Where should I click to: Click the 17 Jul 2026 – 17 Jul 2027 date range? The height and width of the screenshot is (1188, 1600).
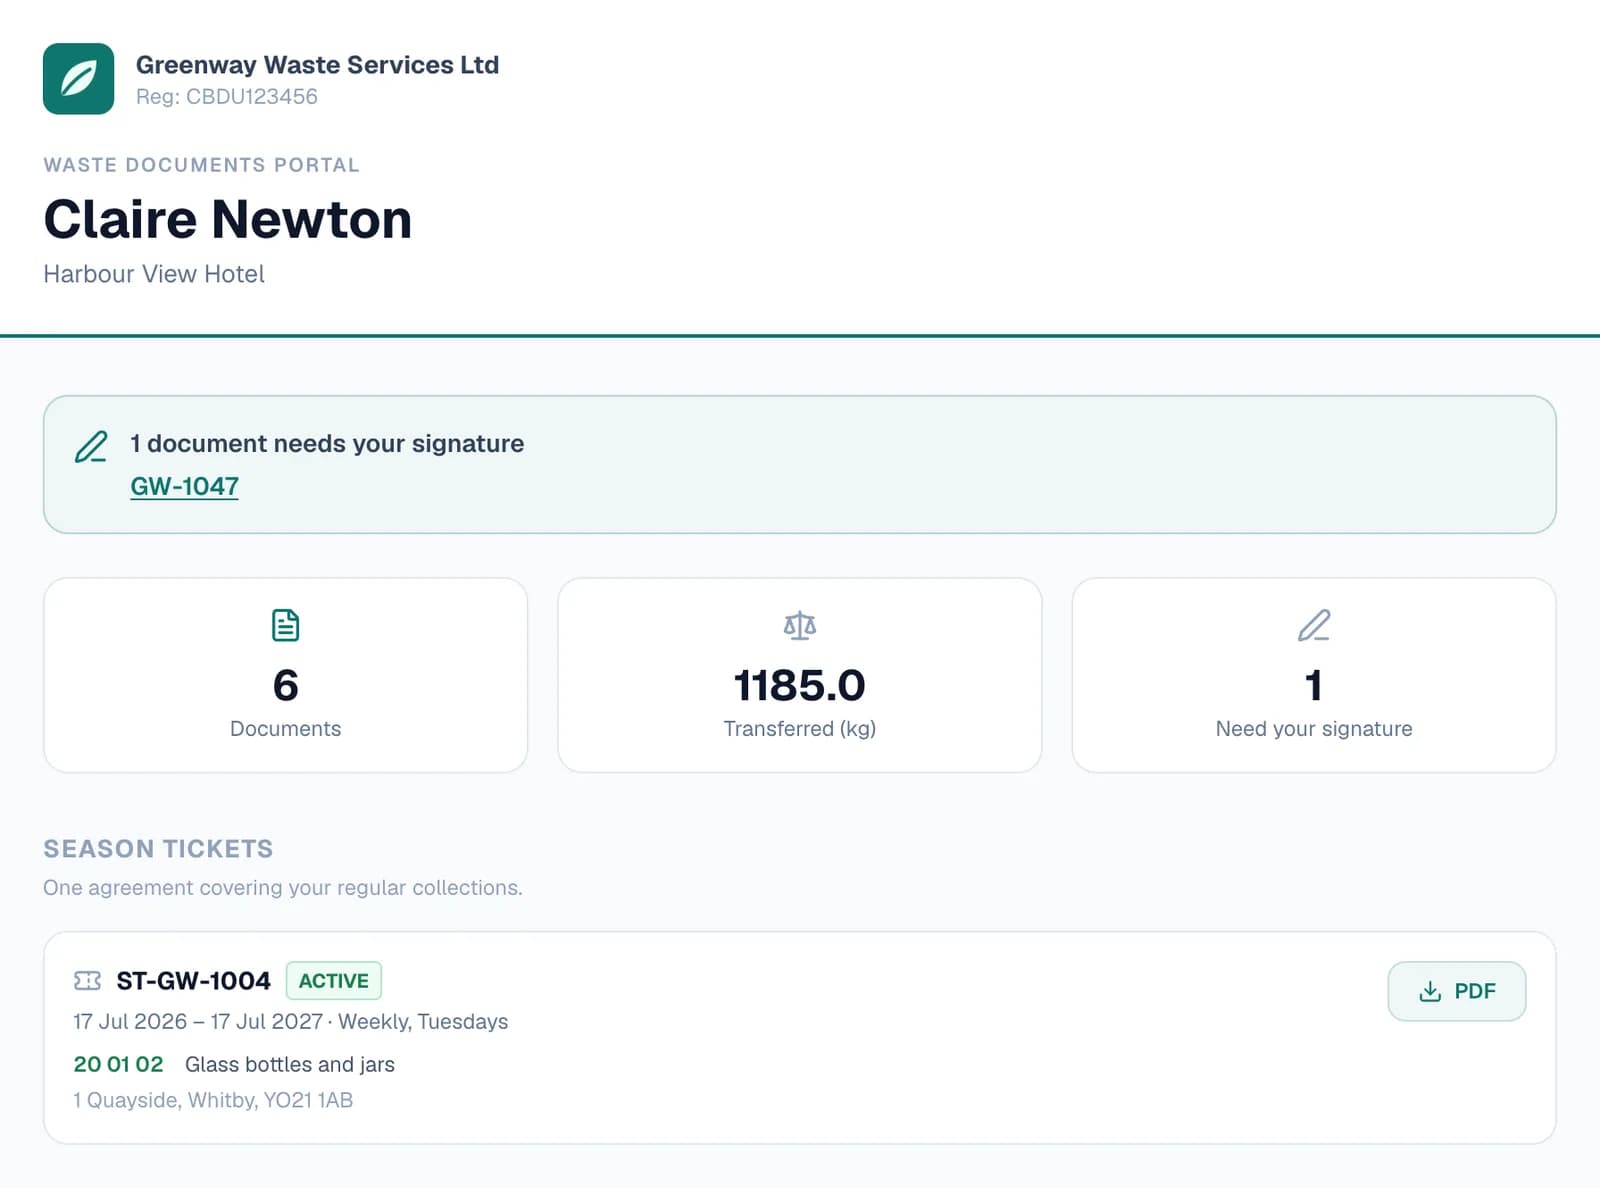tap(198, 1021)
